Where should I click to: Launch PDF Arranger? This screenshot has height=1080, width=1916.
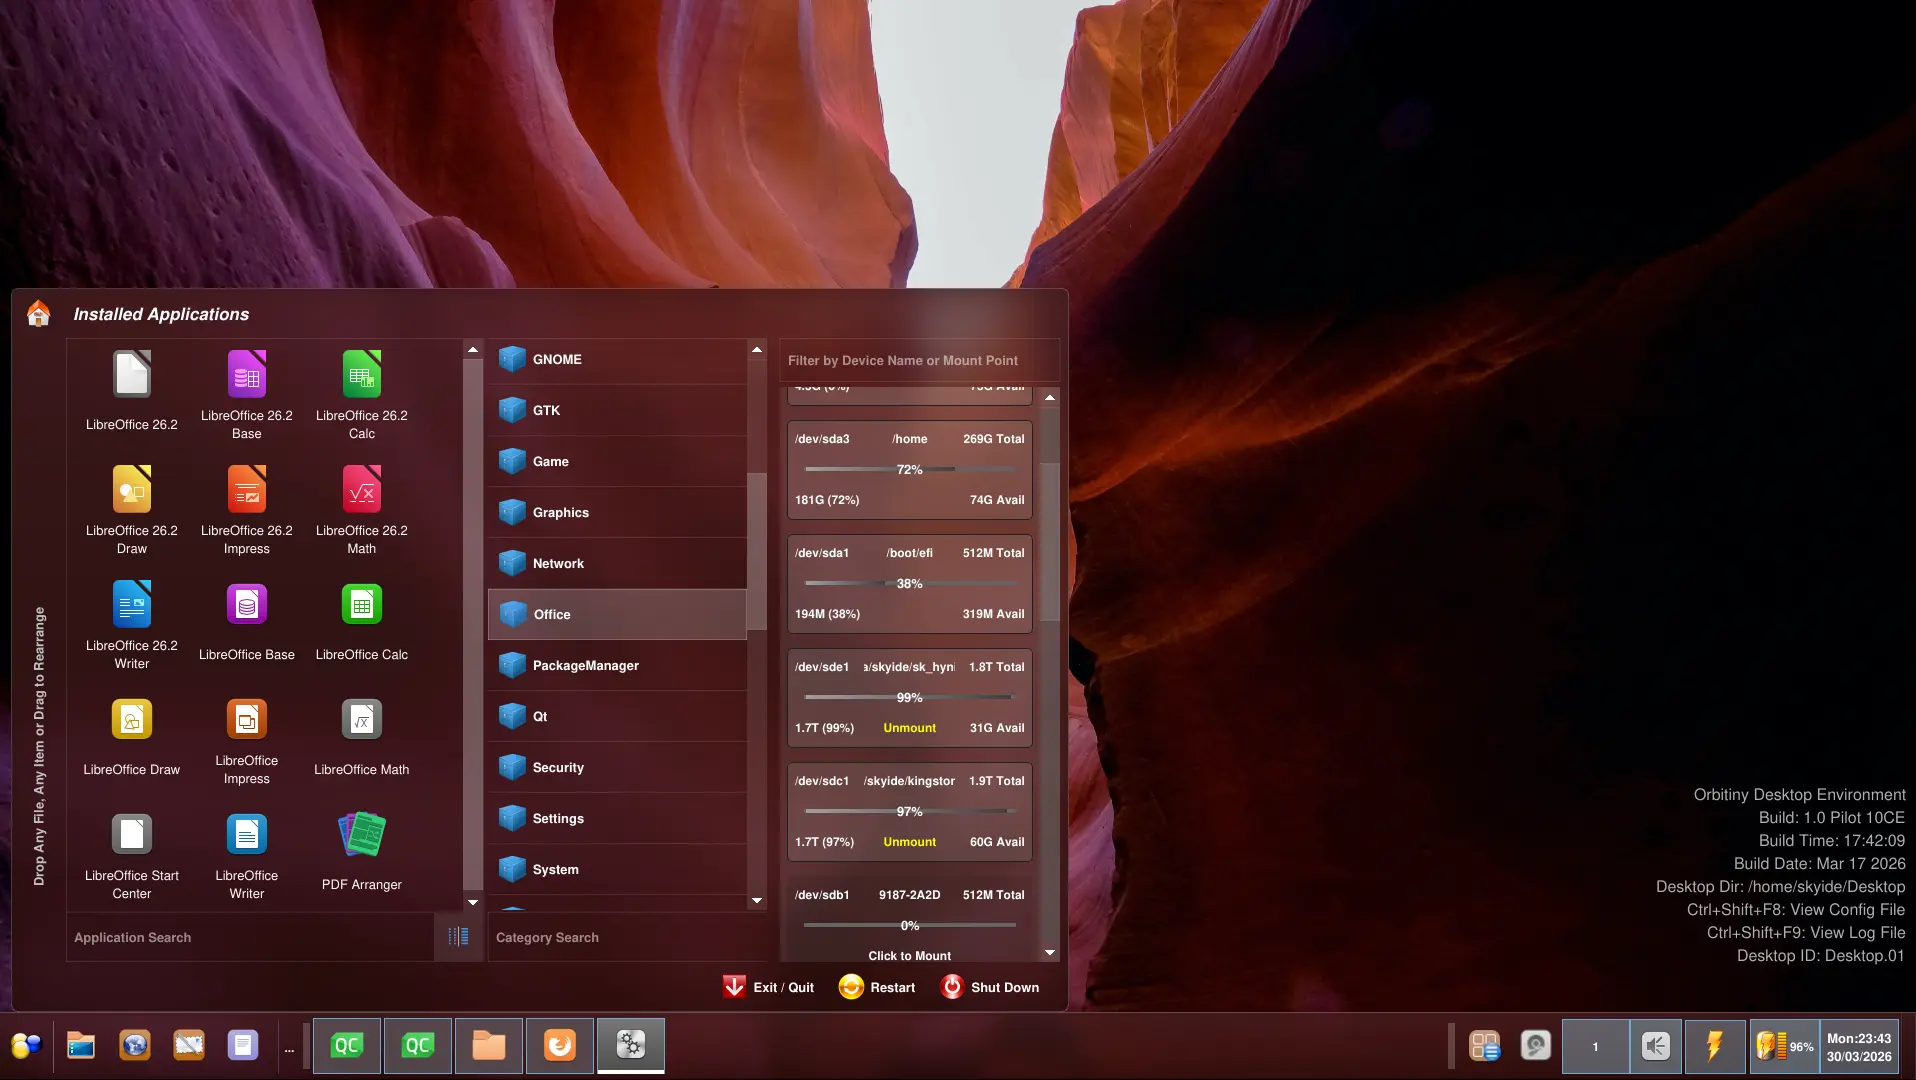(361, 836)
